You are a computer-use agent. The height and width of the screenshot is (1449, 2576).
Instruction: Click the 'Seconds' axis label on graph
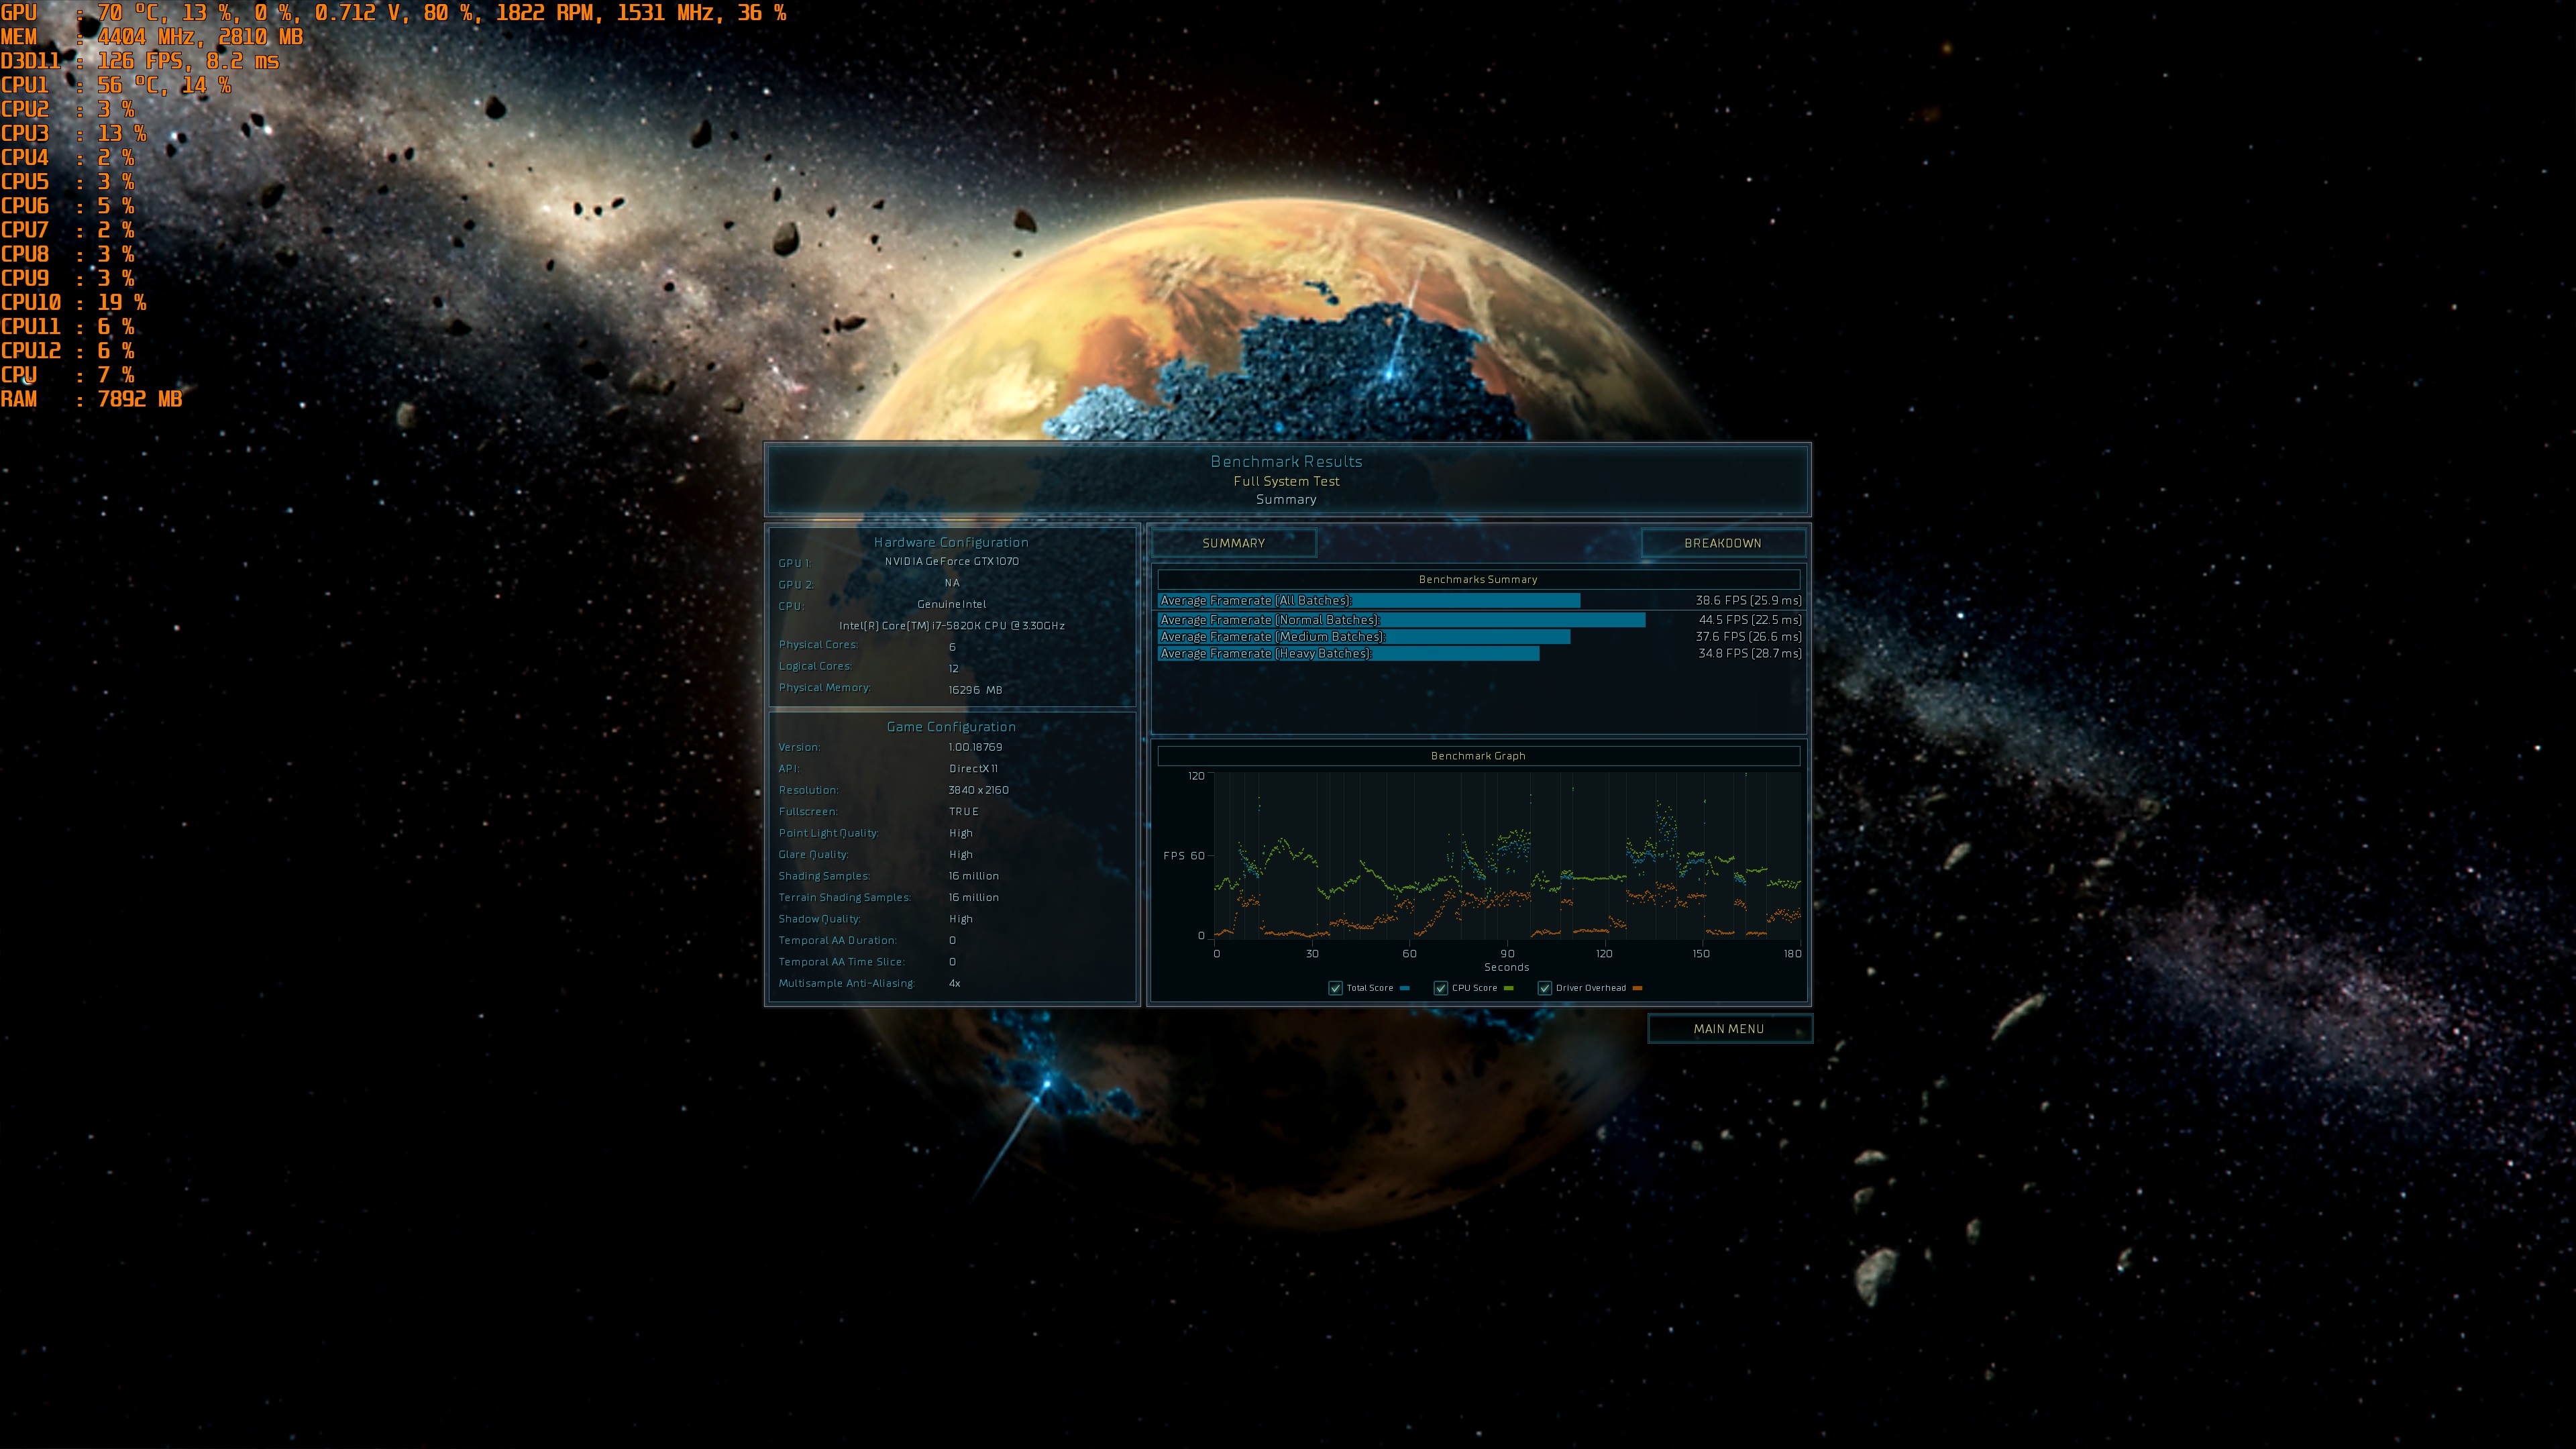(x=1506, y=967)
